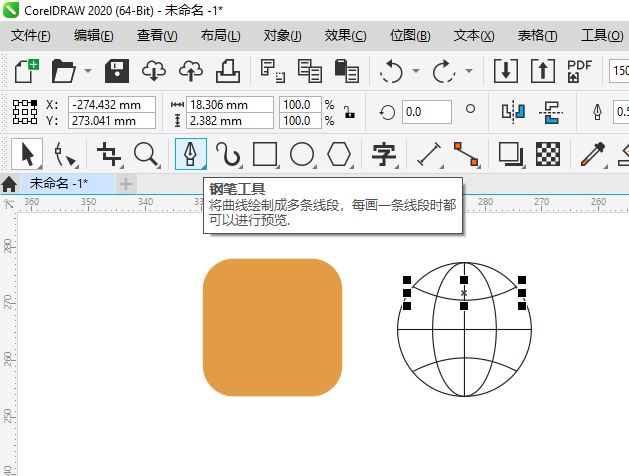Screen dimensions: 629x476
Task: Click the Home welcome screen icon
Action: tap(9, 184)
